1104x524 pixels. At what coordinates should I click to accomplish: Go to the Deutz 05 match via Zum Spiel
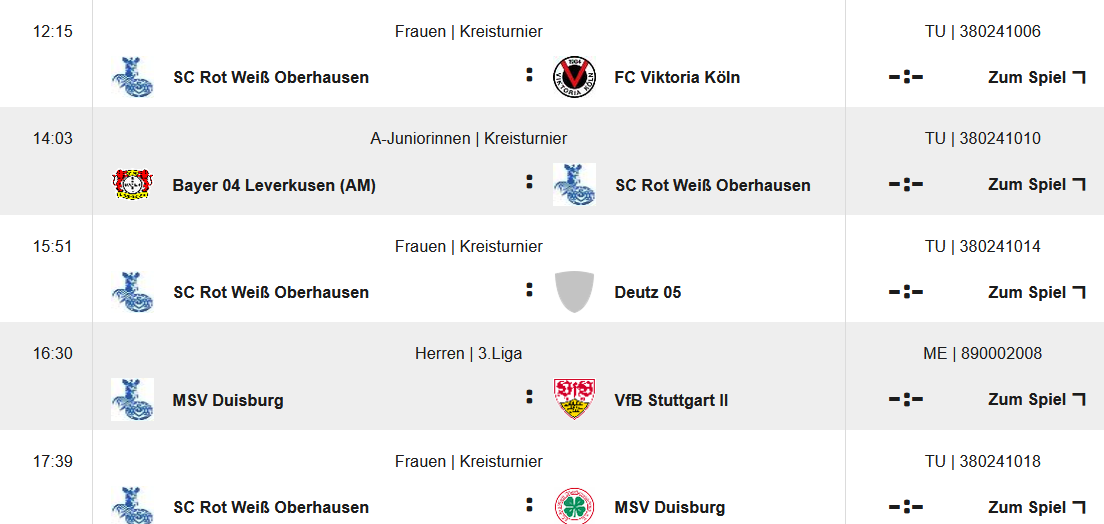pyautogui.click(x=1036, y=292)
